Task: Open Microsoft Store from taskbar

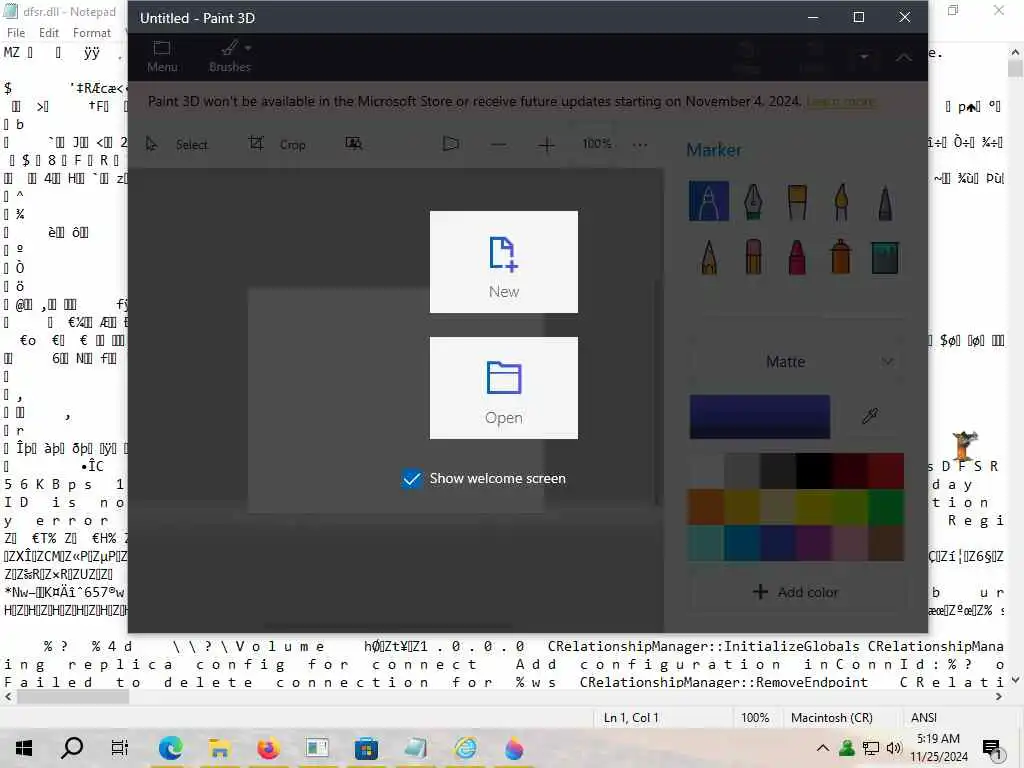Action: (366, 748)
